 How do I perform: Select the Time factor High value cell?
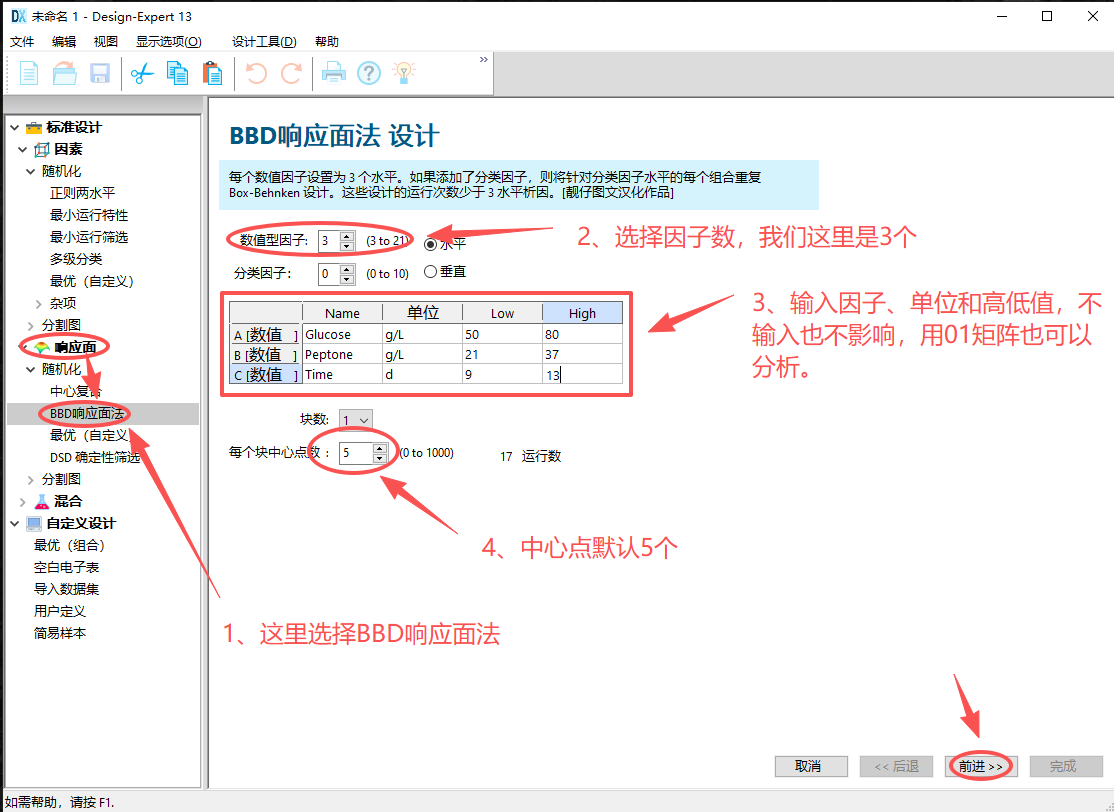tap(582, 375)
